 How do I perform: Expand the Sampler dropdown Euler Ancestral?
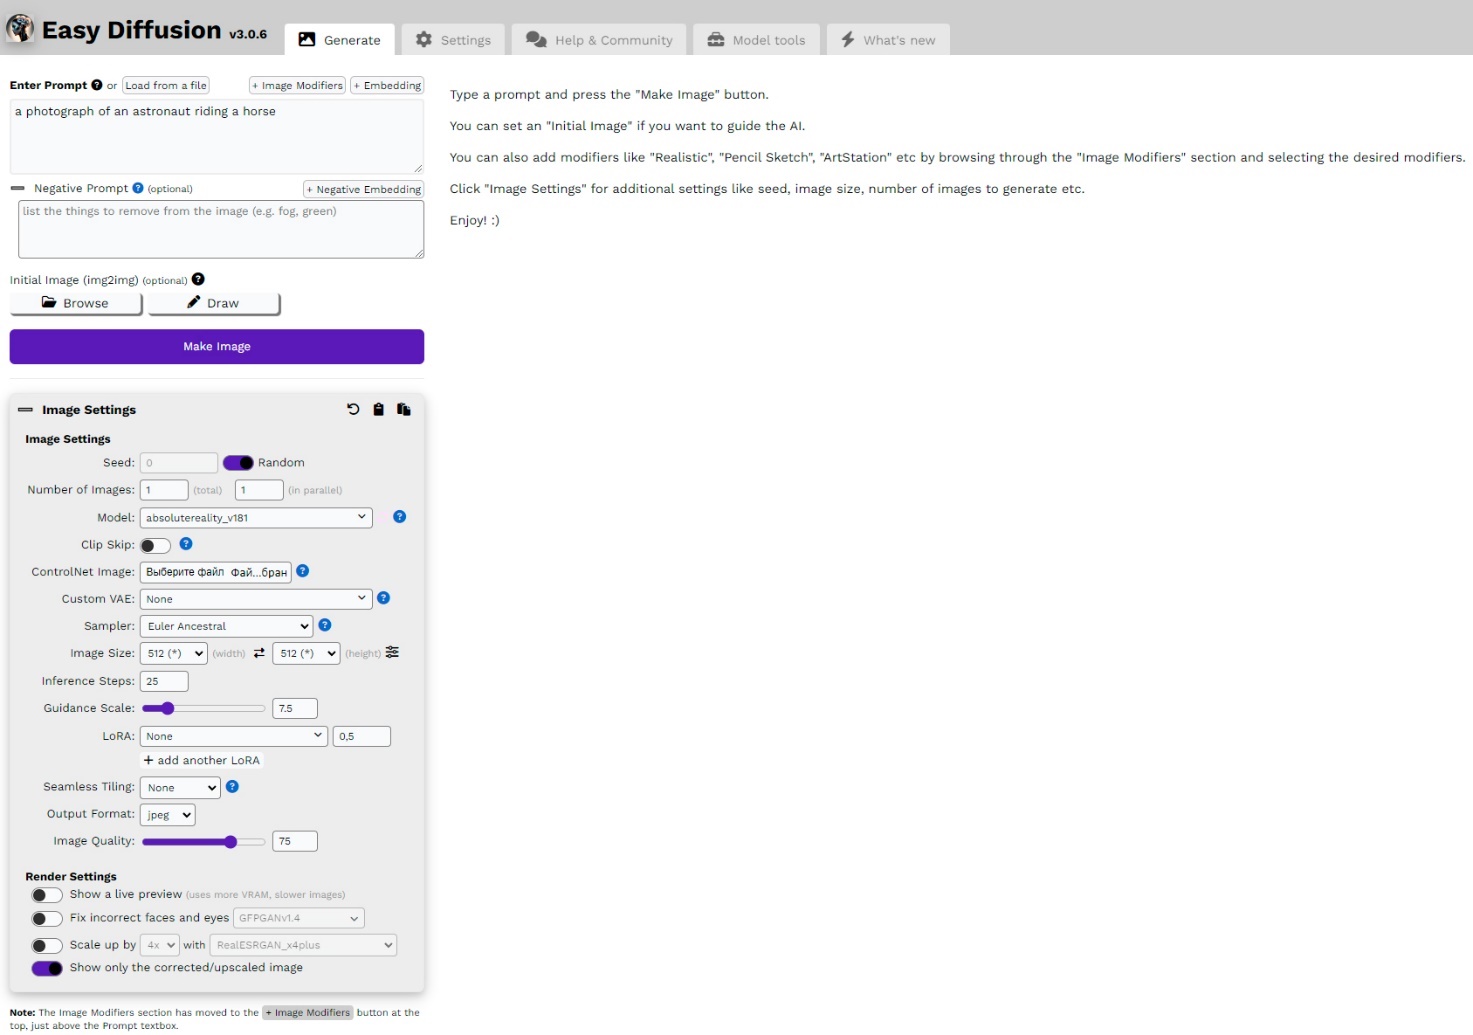pos(226,626)
